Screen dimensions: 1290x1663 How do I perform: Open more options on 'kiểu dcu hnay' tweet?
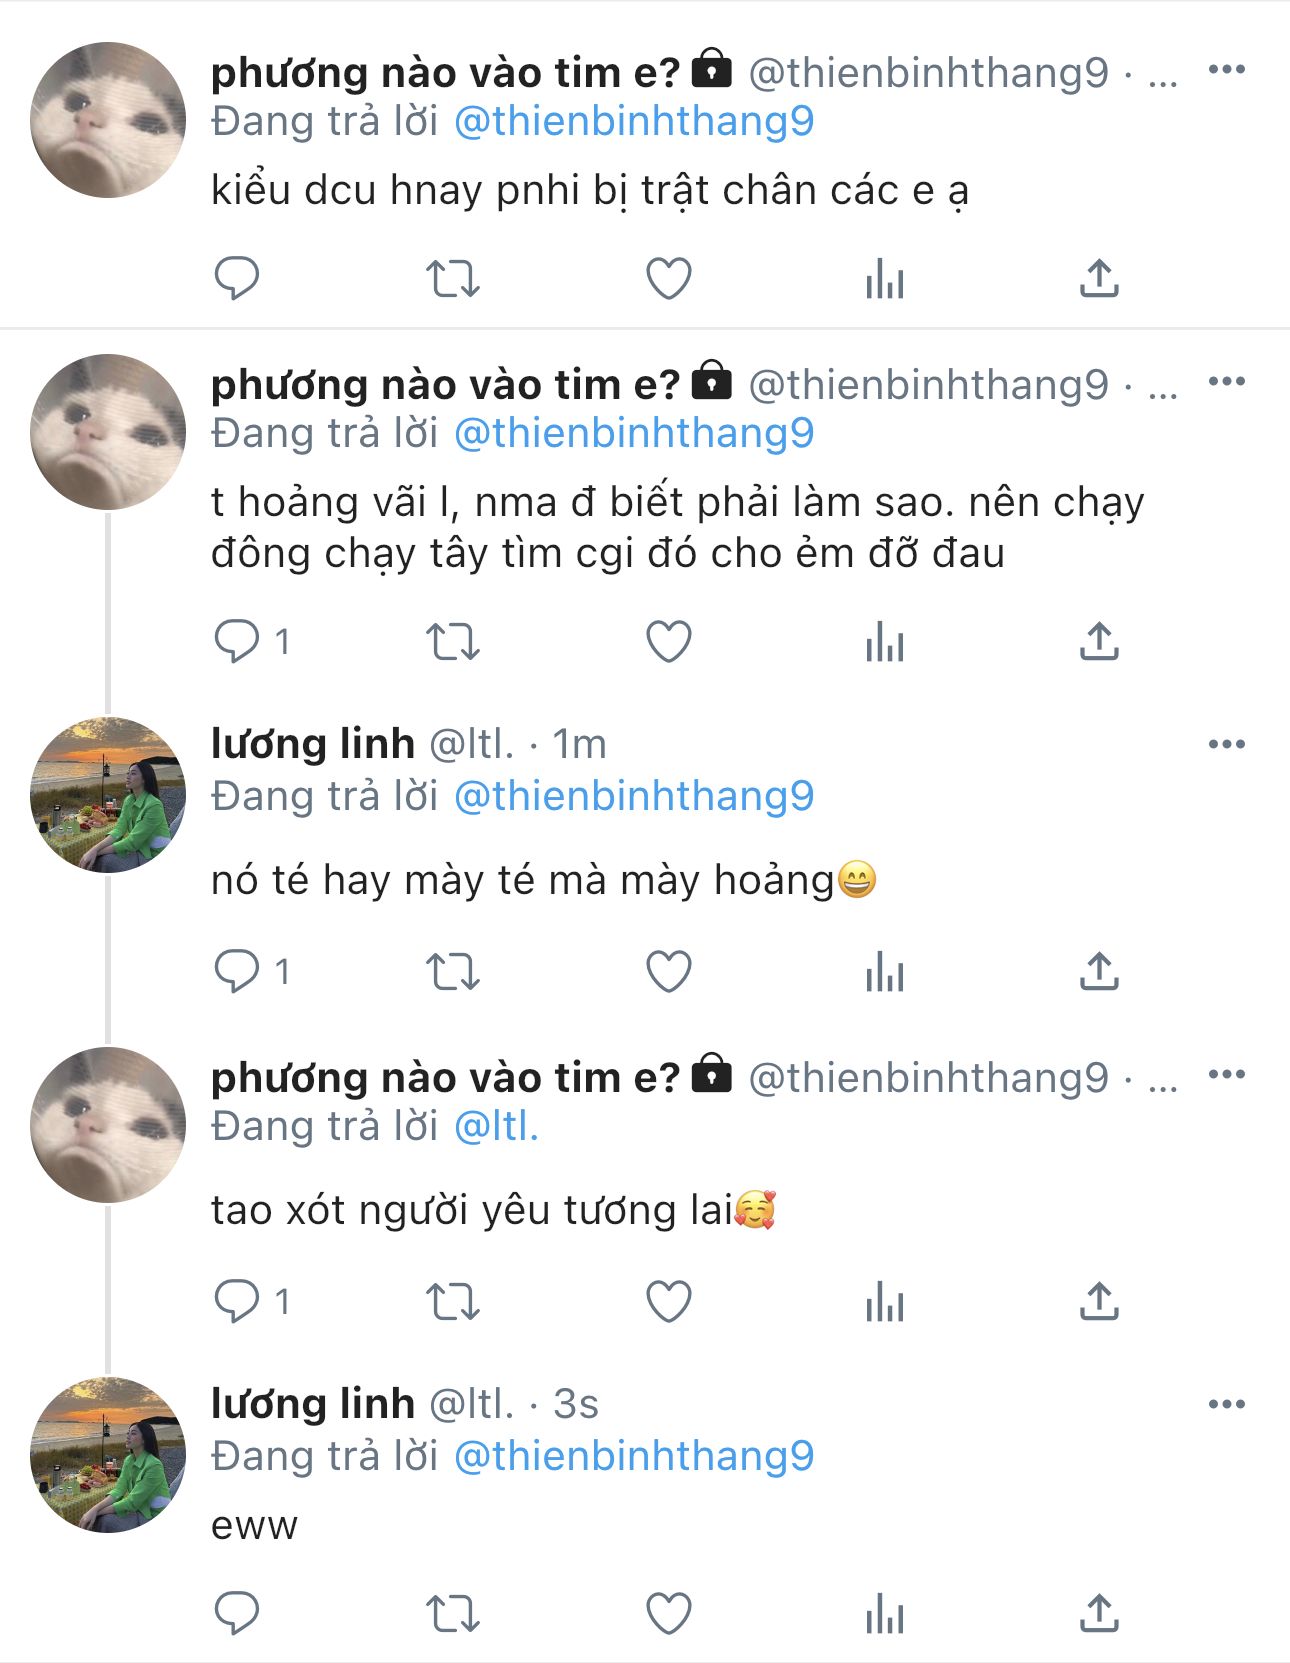[x=1226, y=70]
